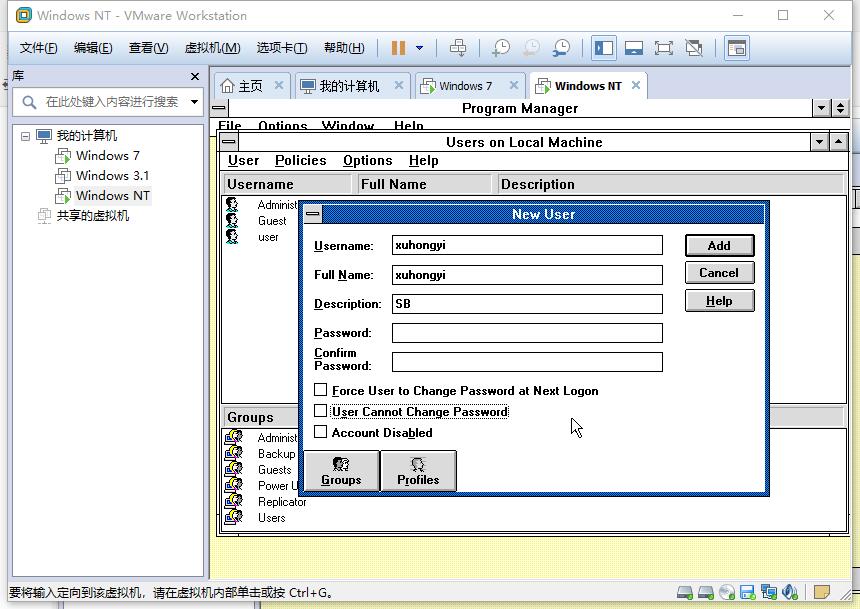Image resolution: width=860 pixels, height=609 pixels.
Task: Click the Username input field
Action: click(x=527, y=245)
